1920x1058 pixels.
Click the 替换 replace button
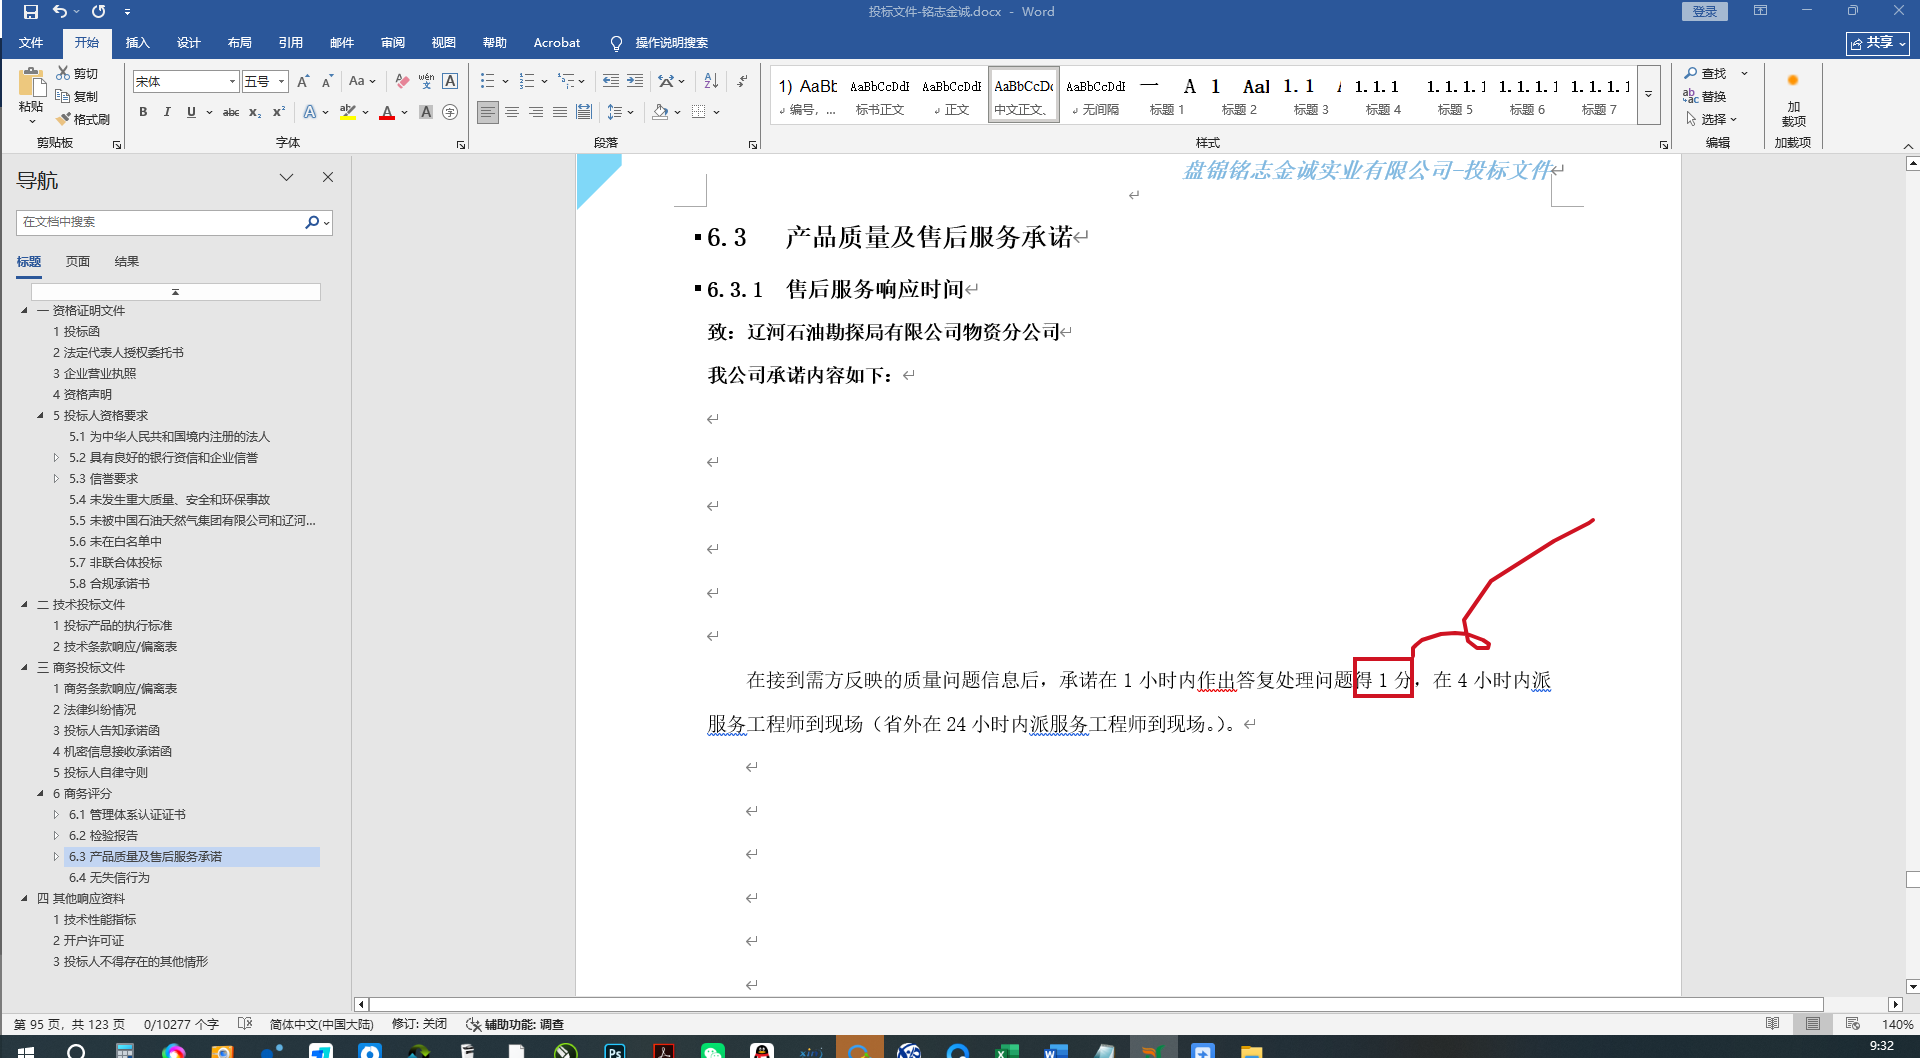[1706, 96]
